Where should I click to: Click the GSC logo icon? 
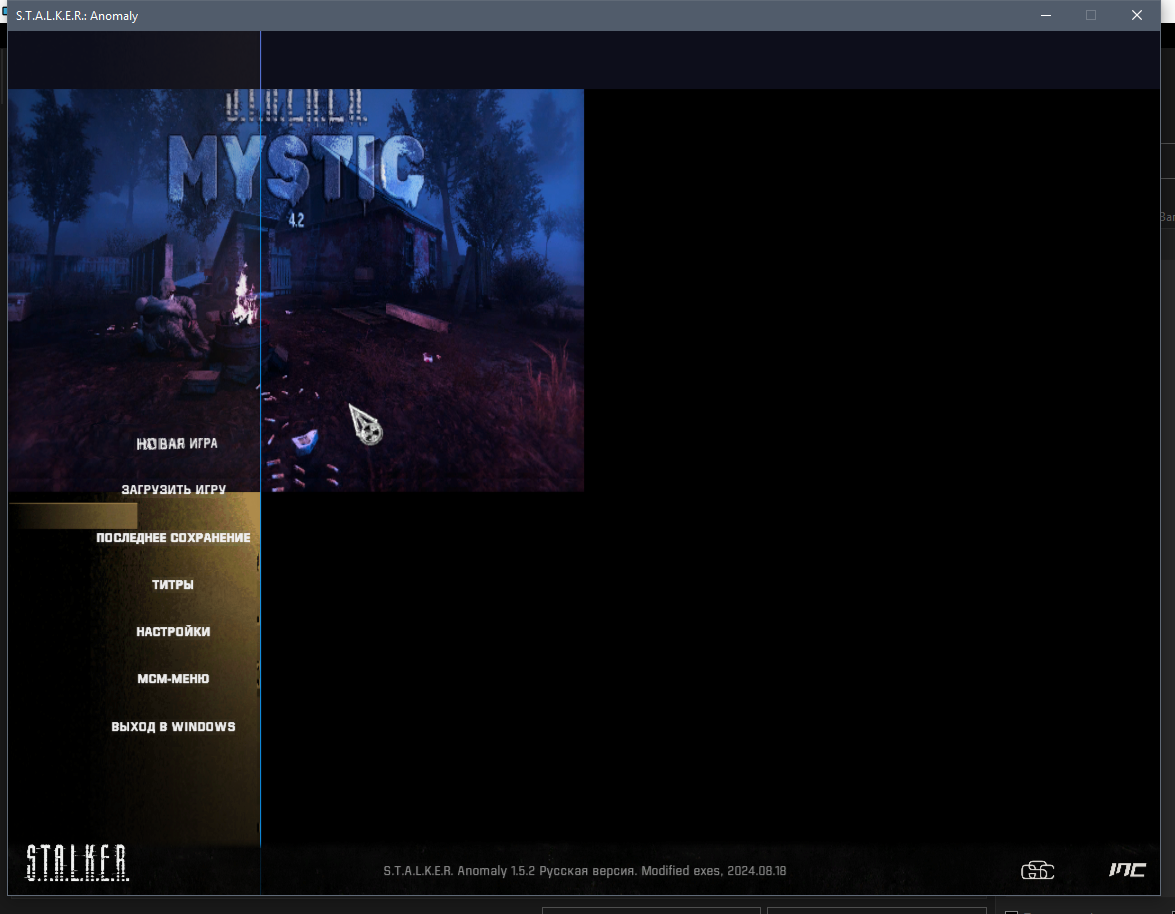point(1038,871)
